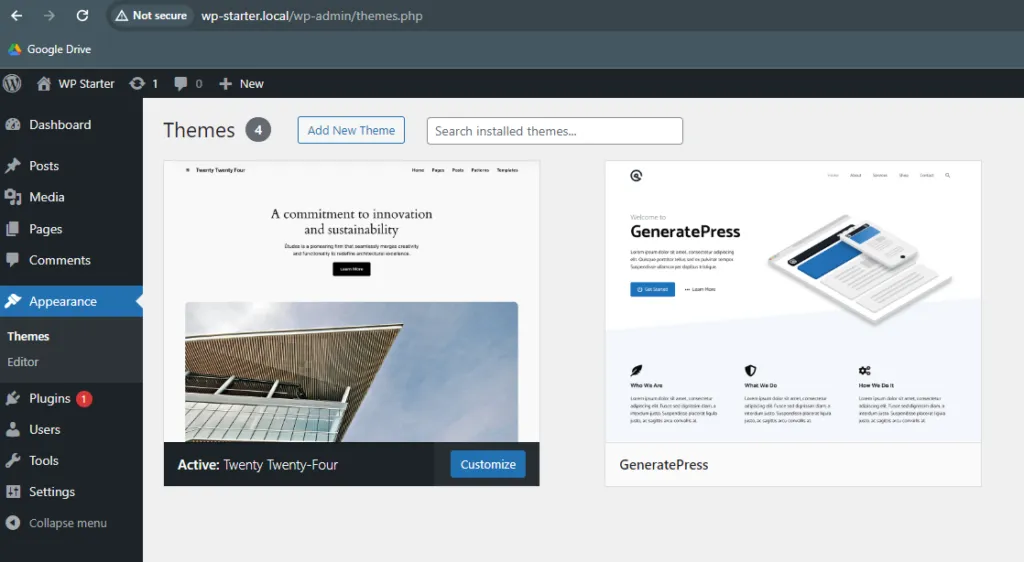Click the Add New Theme button

(351, 130)
